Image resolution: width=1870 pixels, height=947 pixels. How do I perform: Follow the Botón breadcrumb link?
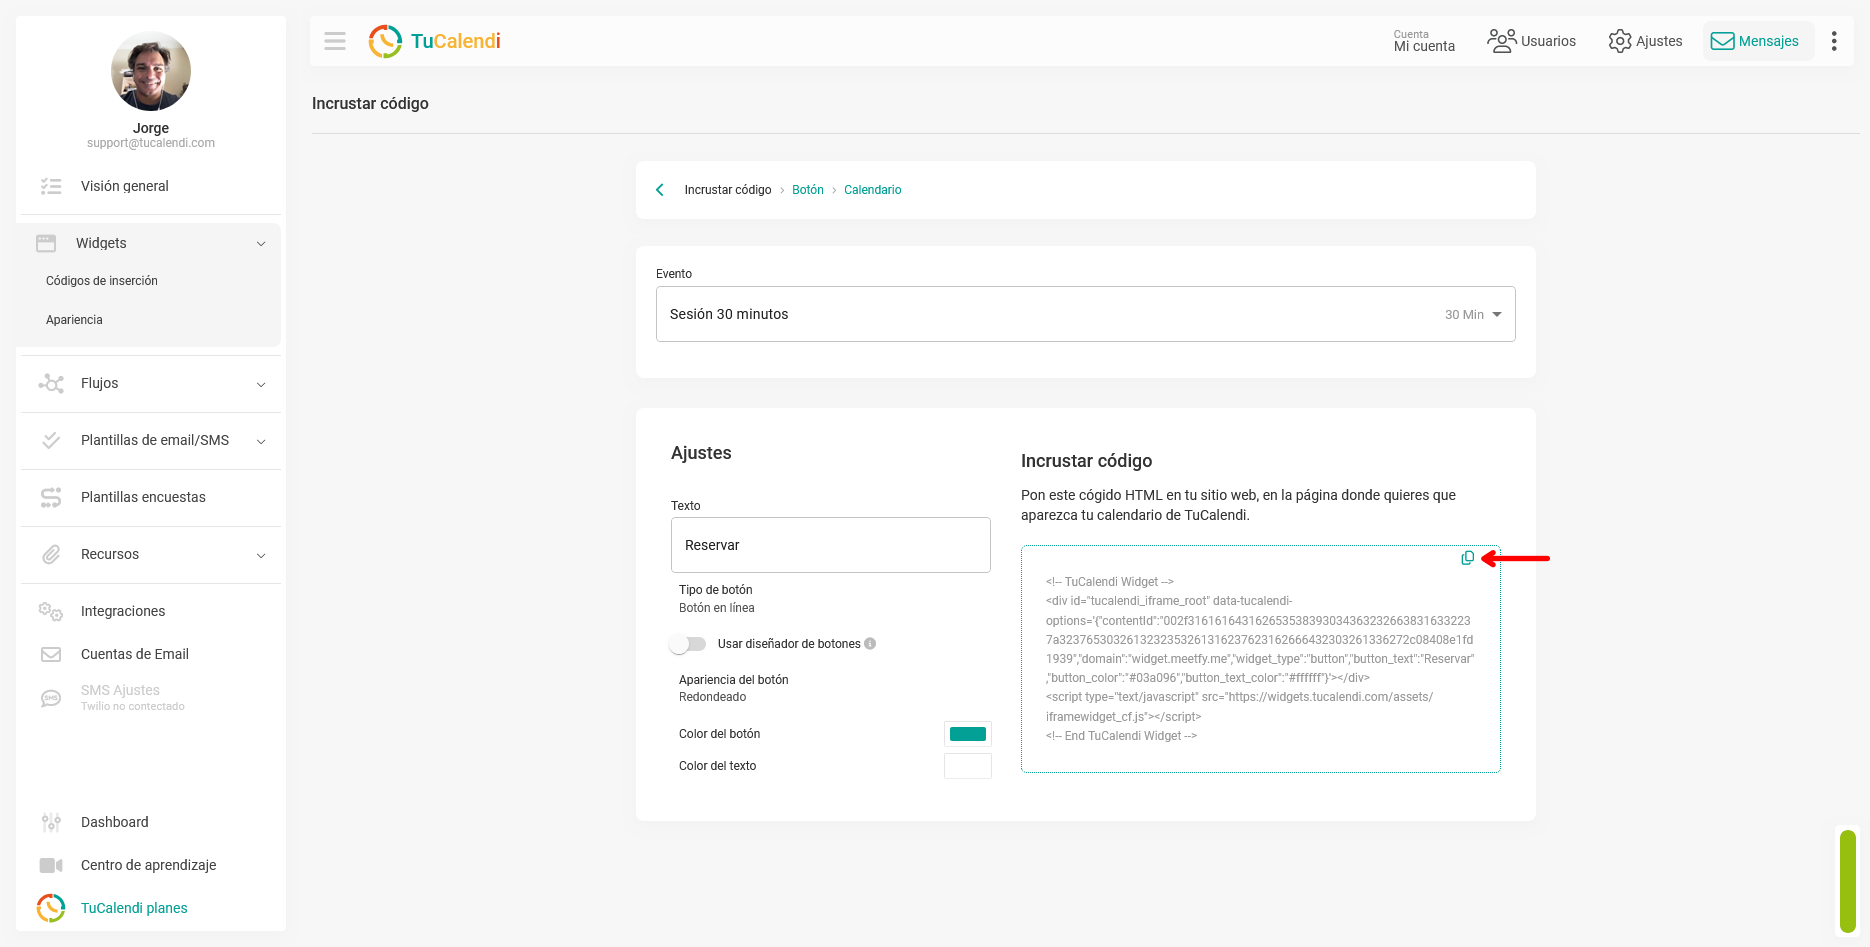coord(808,190)
